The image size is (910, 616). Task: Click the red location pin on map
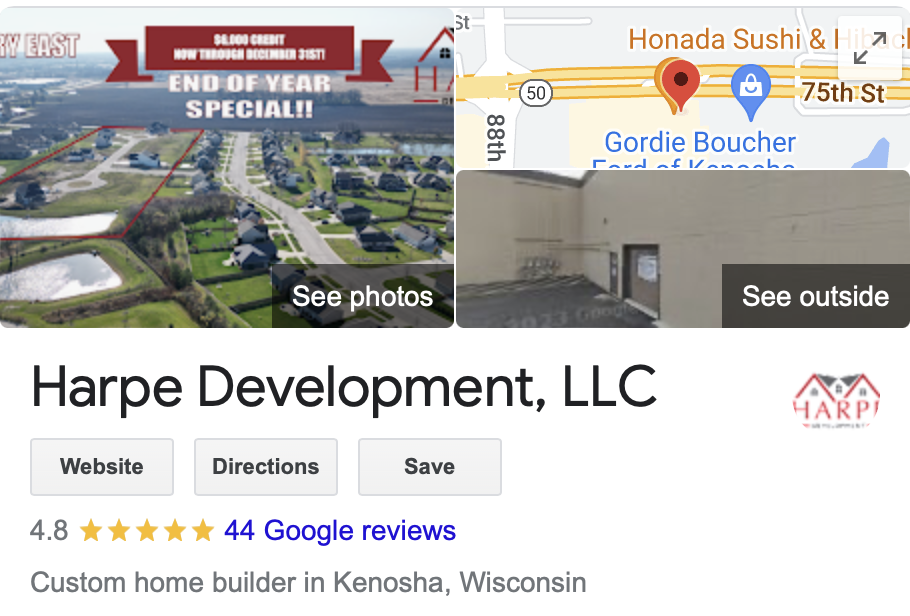pyautogui.click(x=680, y=84)
